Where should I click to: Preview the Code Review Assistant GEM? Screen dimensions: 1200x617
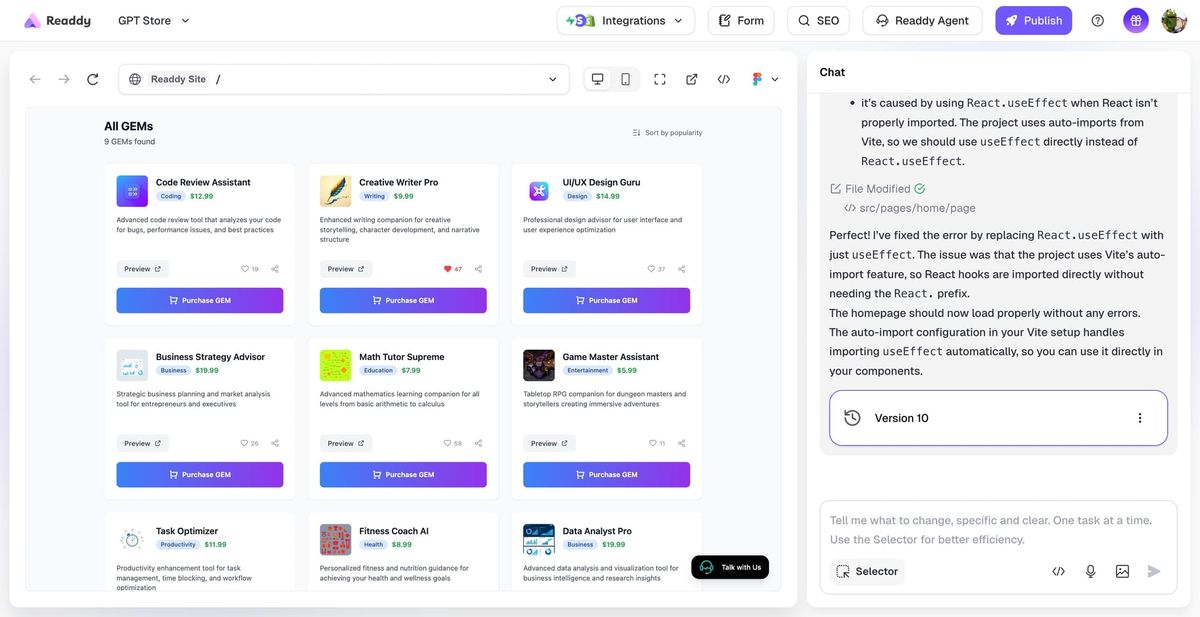click(143, 269)
